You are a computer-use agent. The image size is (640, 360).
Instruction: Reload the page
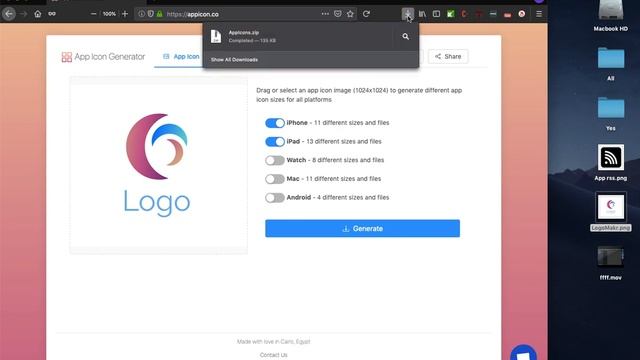[366, 14]
